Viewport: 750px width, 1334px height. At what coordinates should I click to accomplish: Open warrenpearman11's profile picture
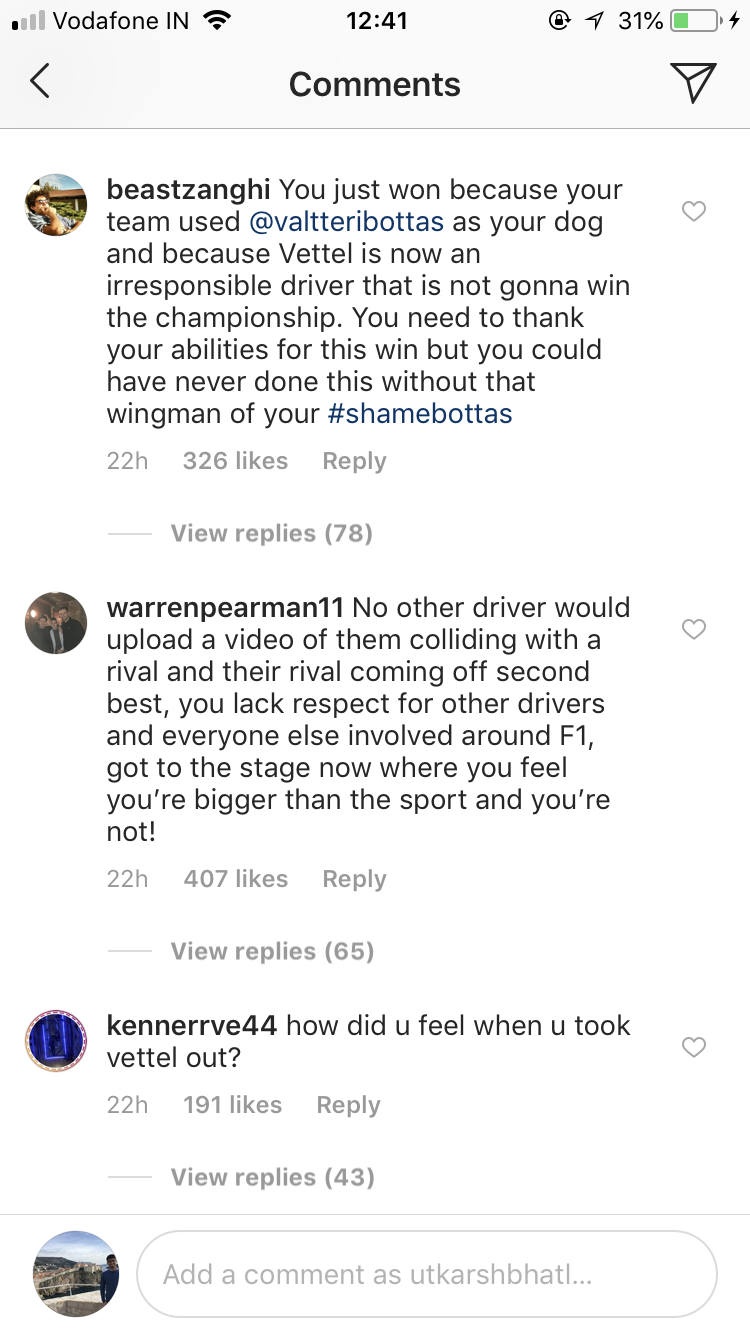click(x=56, y=623)
